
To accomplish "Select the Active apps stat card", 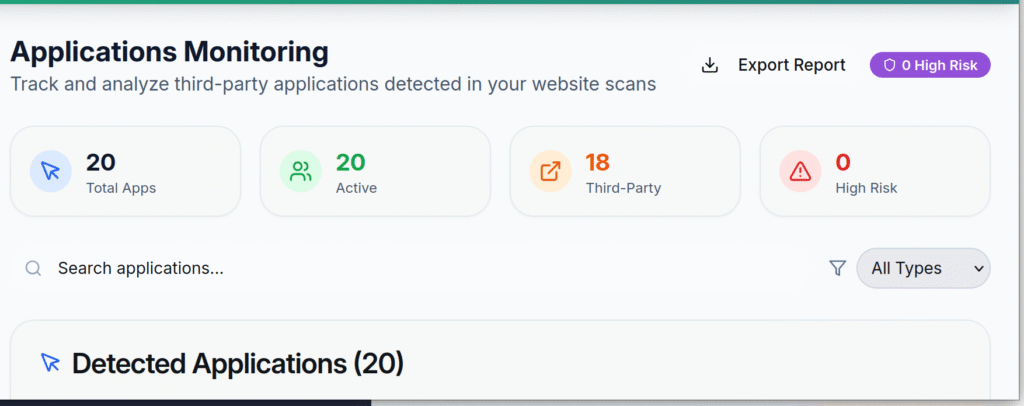I will pyautogui.click(x=375, y=171).
